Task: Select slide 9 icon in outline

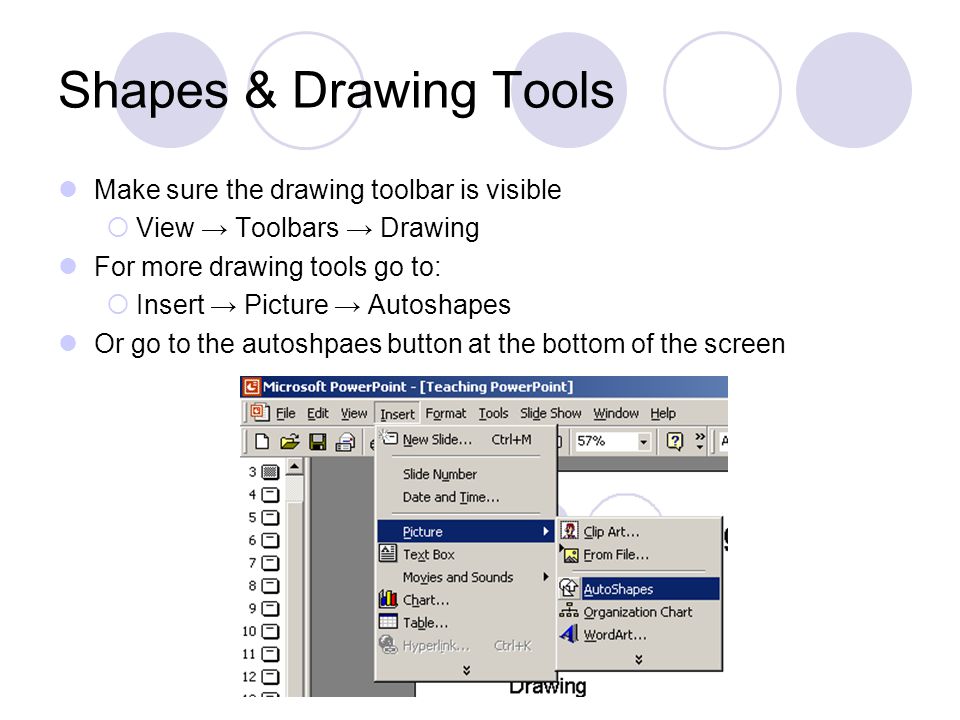Action: pyautogui.click(x=270, y=608)
